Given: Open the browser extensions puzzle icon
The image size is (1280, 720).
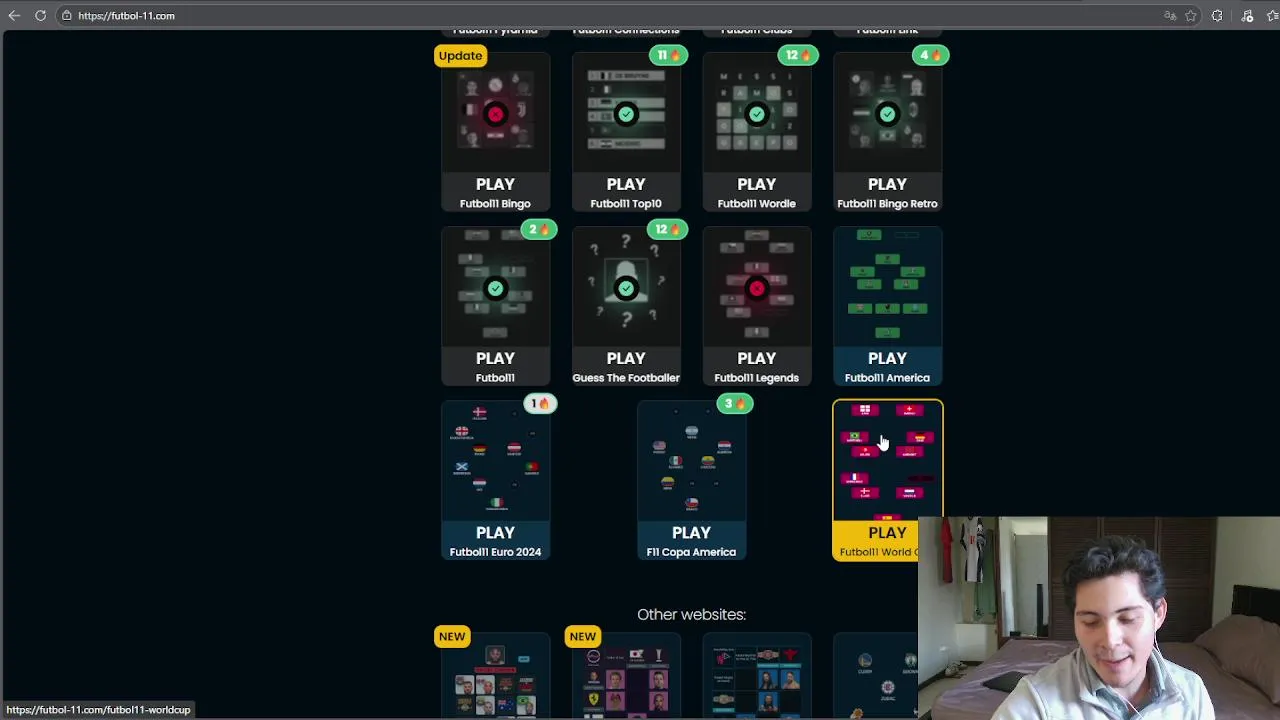Looking at the screenshot, I should [x=1217, y=15].
